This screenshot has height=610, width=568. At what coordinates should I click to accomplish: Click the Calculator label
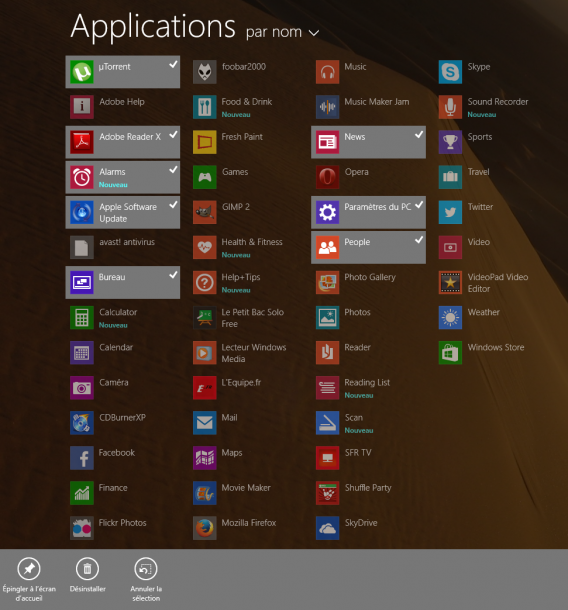pyautogui.click(x=118, y=312)
